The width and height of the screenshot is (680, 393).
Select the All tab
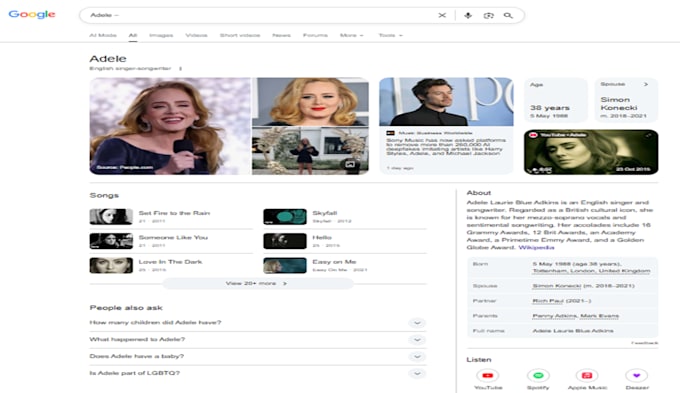[x=133, y=35]
